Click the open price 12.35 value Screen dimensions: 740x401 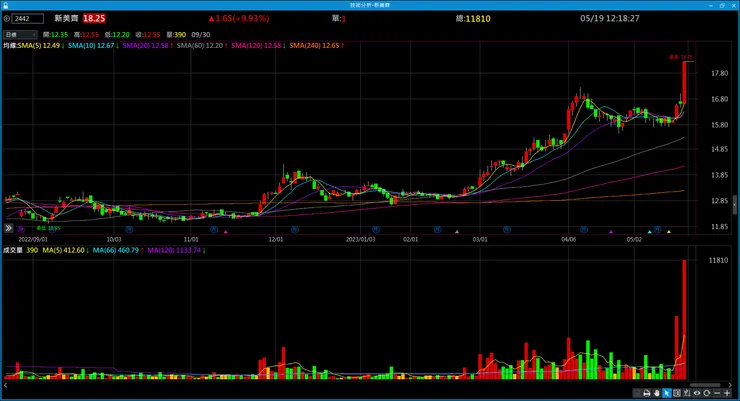point(59,35)
